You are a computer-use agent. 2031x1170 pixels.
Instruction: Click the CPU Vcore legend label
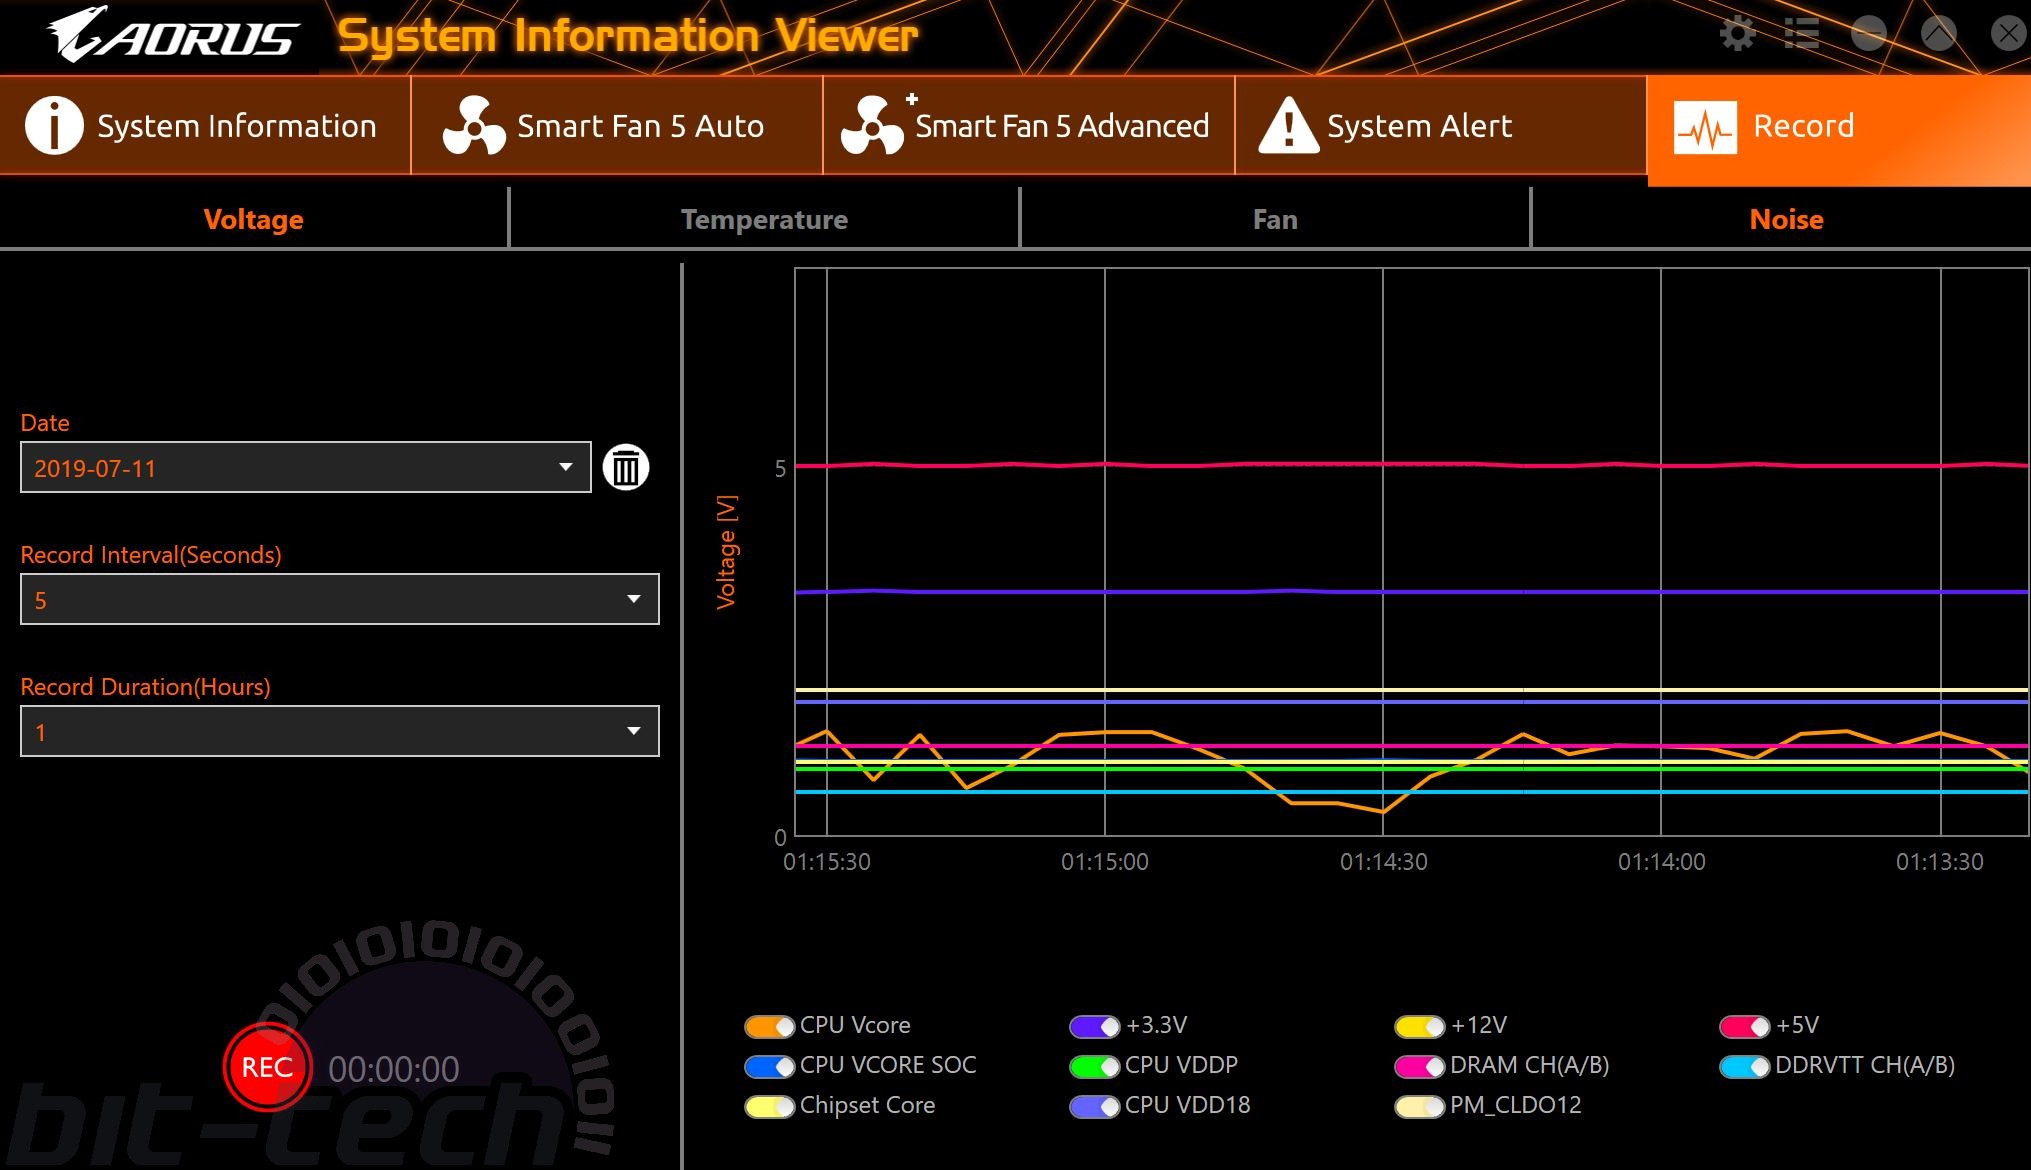pos(855,1025)
